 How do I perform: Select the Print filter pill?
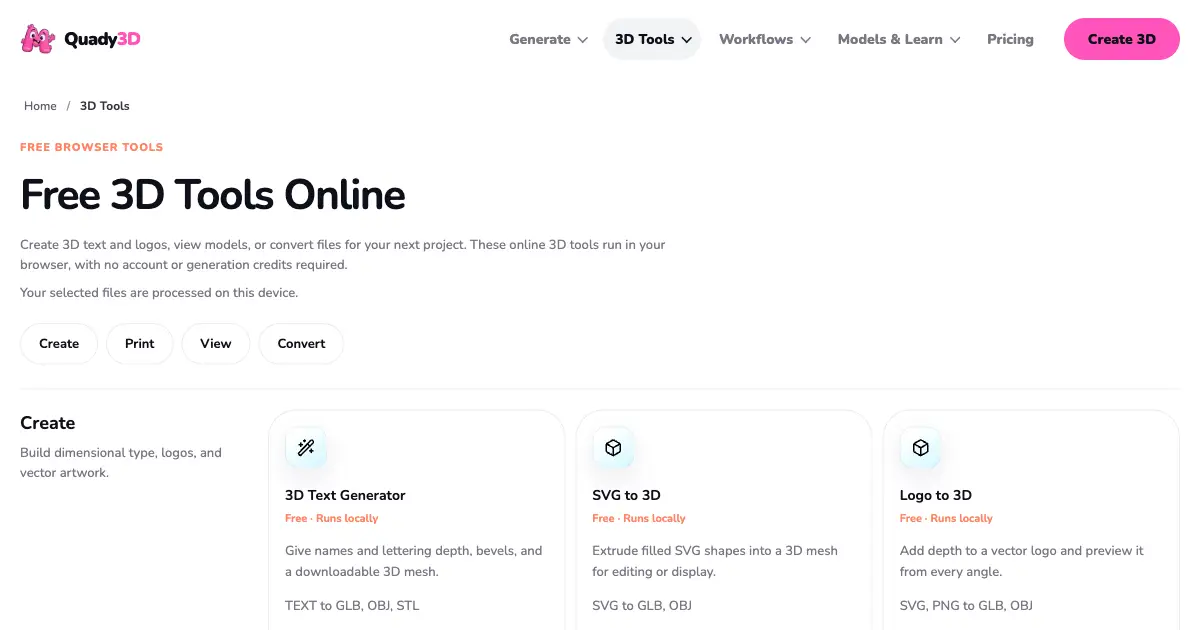pyautogui.click(x=140, y=343)
